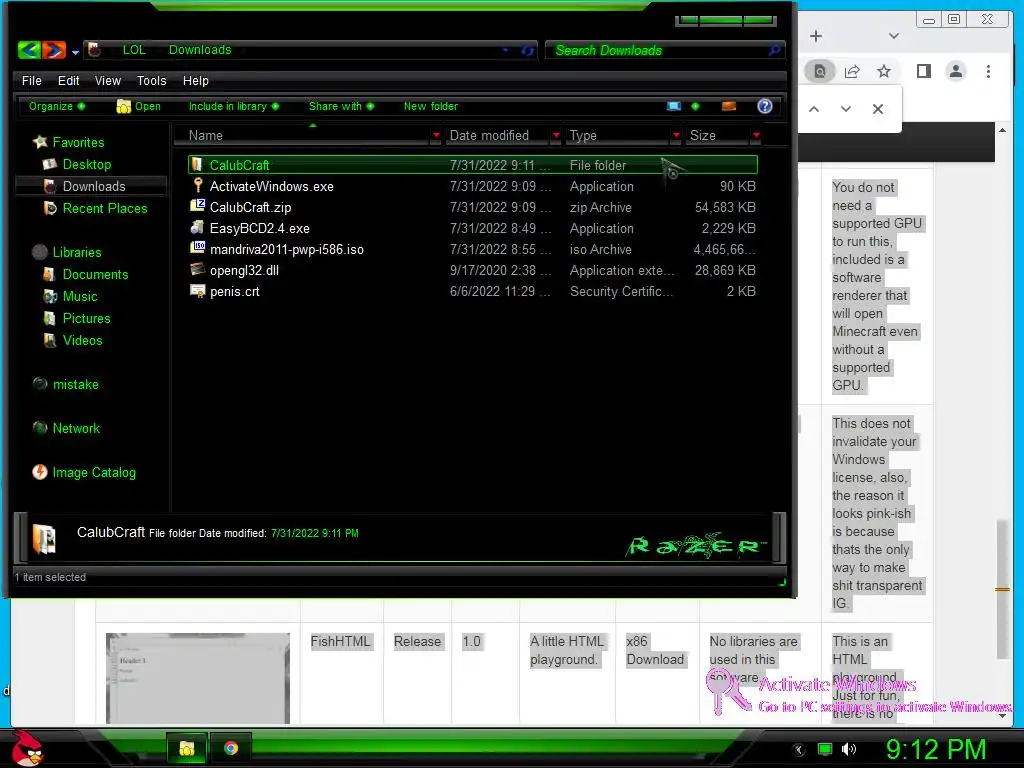Select the opengl32.dll file icon
The height and width of the screenshot is (768, 1024).
[197, 270]
